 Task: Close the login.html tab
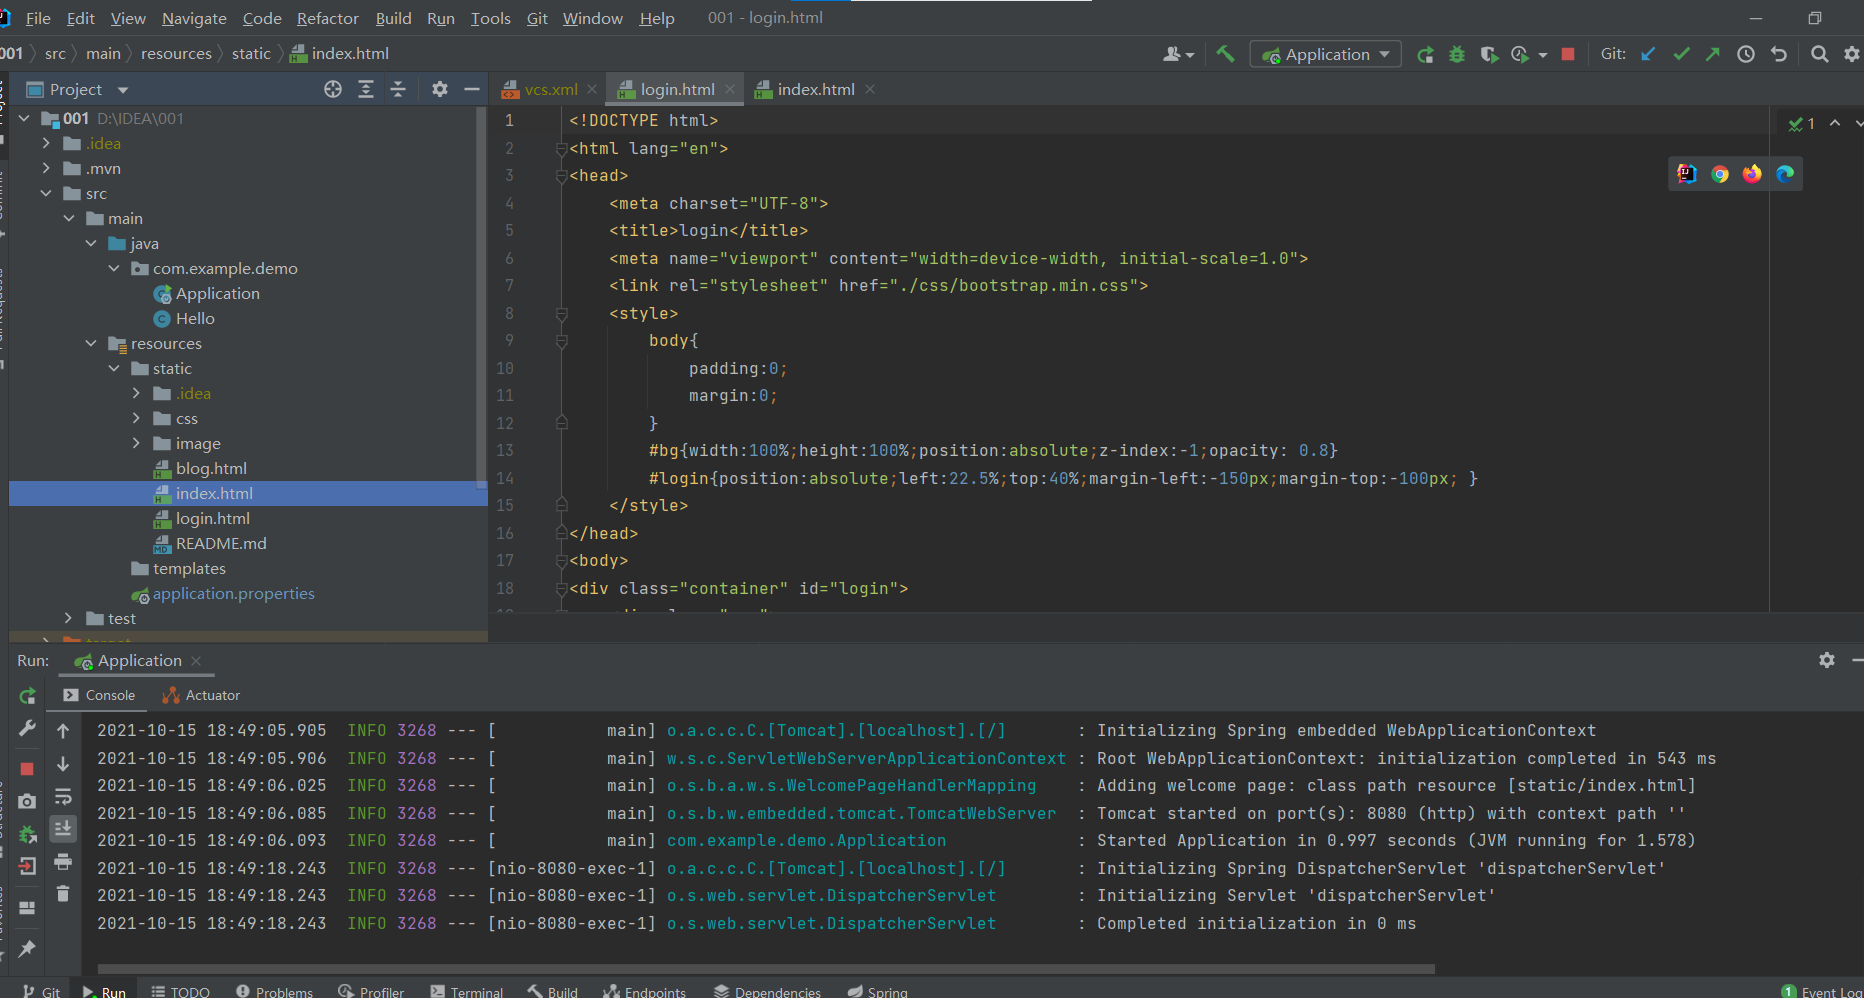tap(730, 89)
